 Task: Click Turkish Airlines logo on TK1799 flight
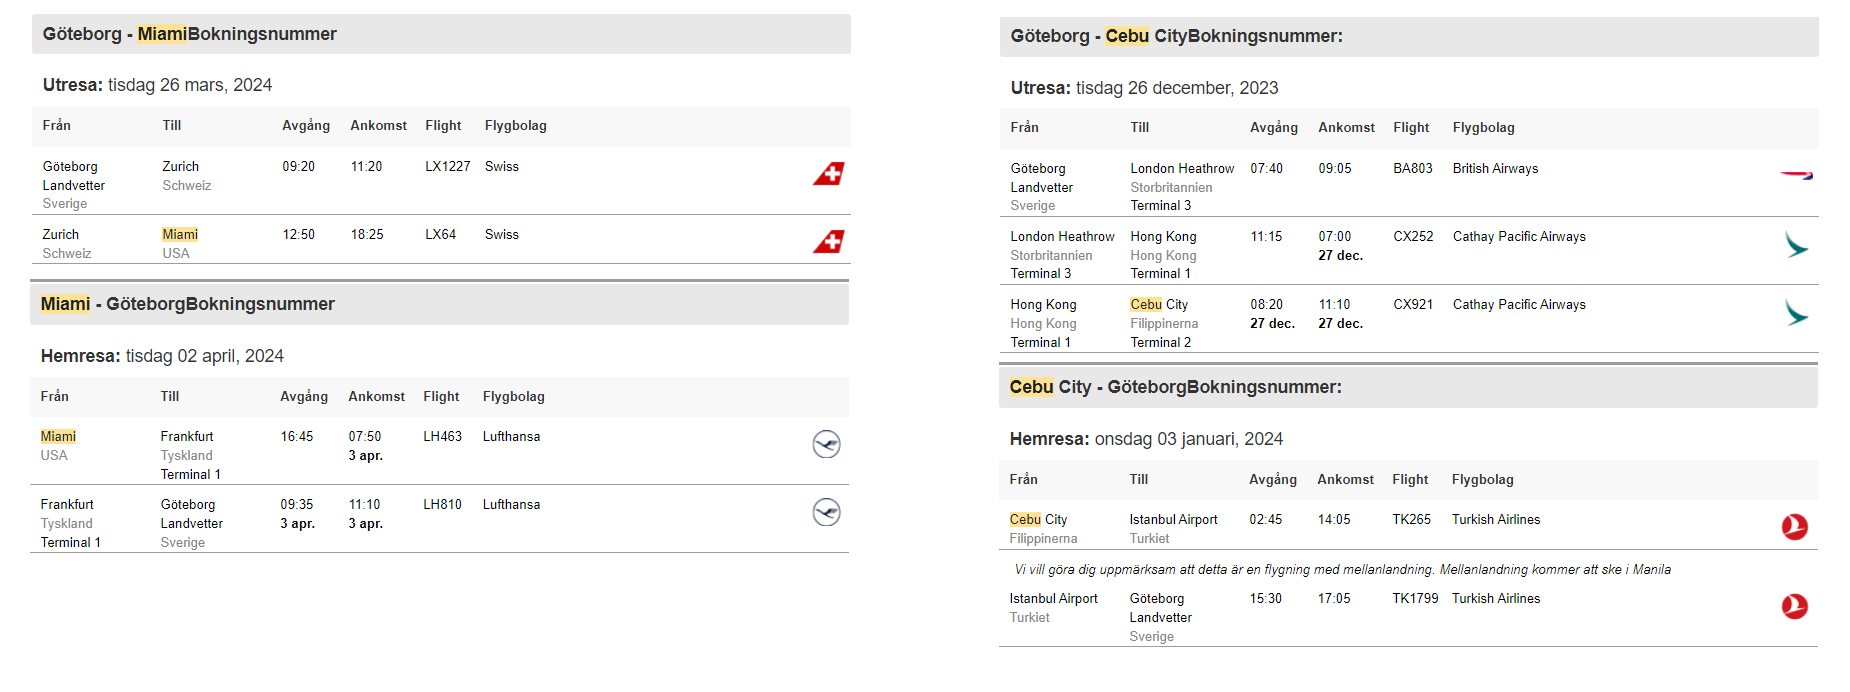pyautogui.click(x=1794, y=606)
